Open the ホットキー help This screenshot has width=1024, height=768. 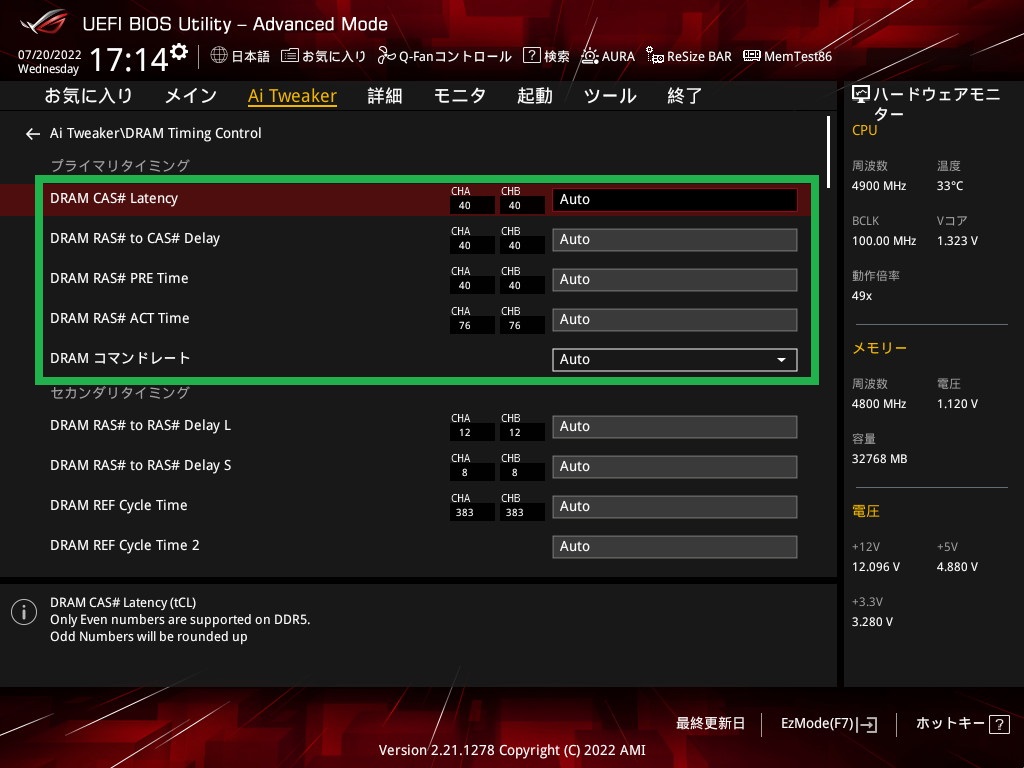tap(962, 724)
